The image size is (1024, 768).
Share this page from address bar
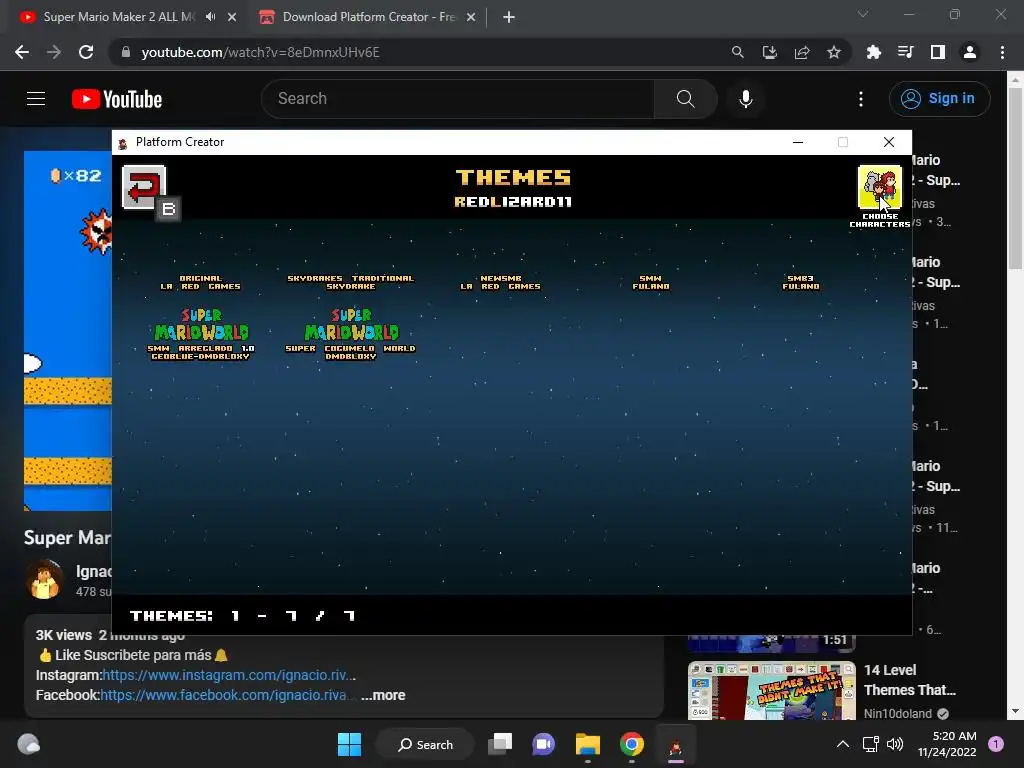802,52
